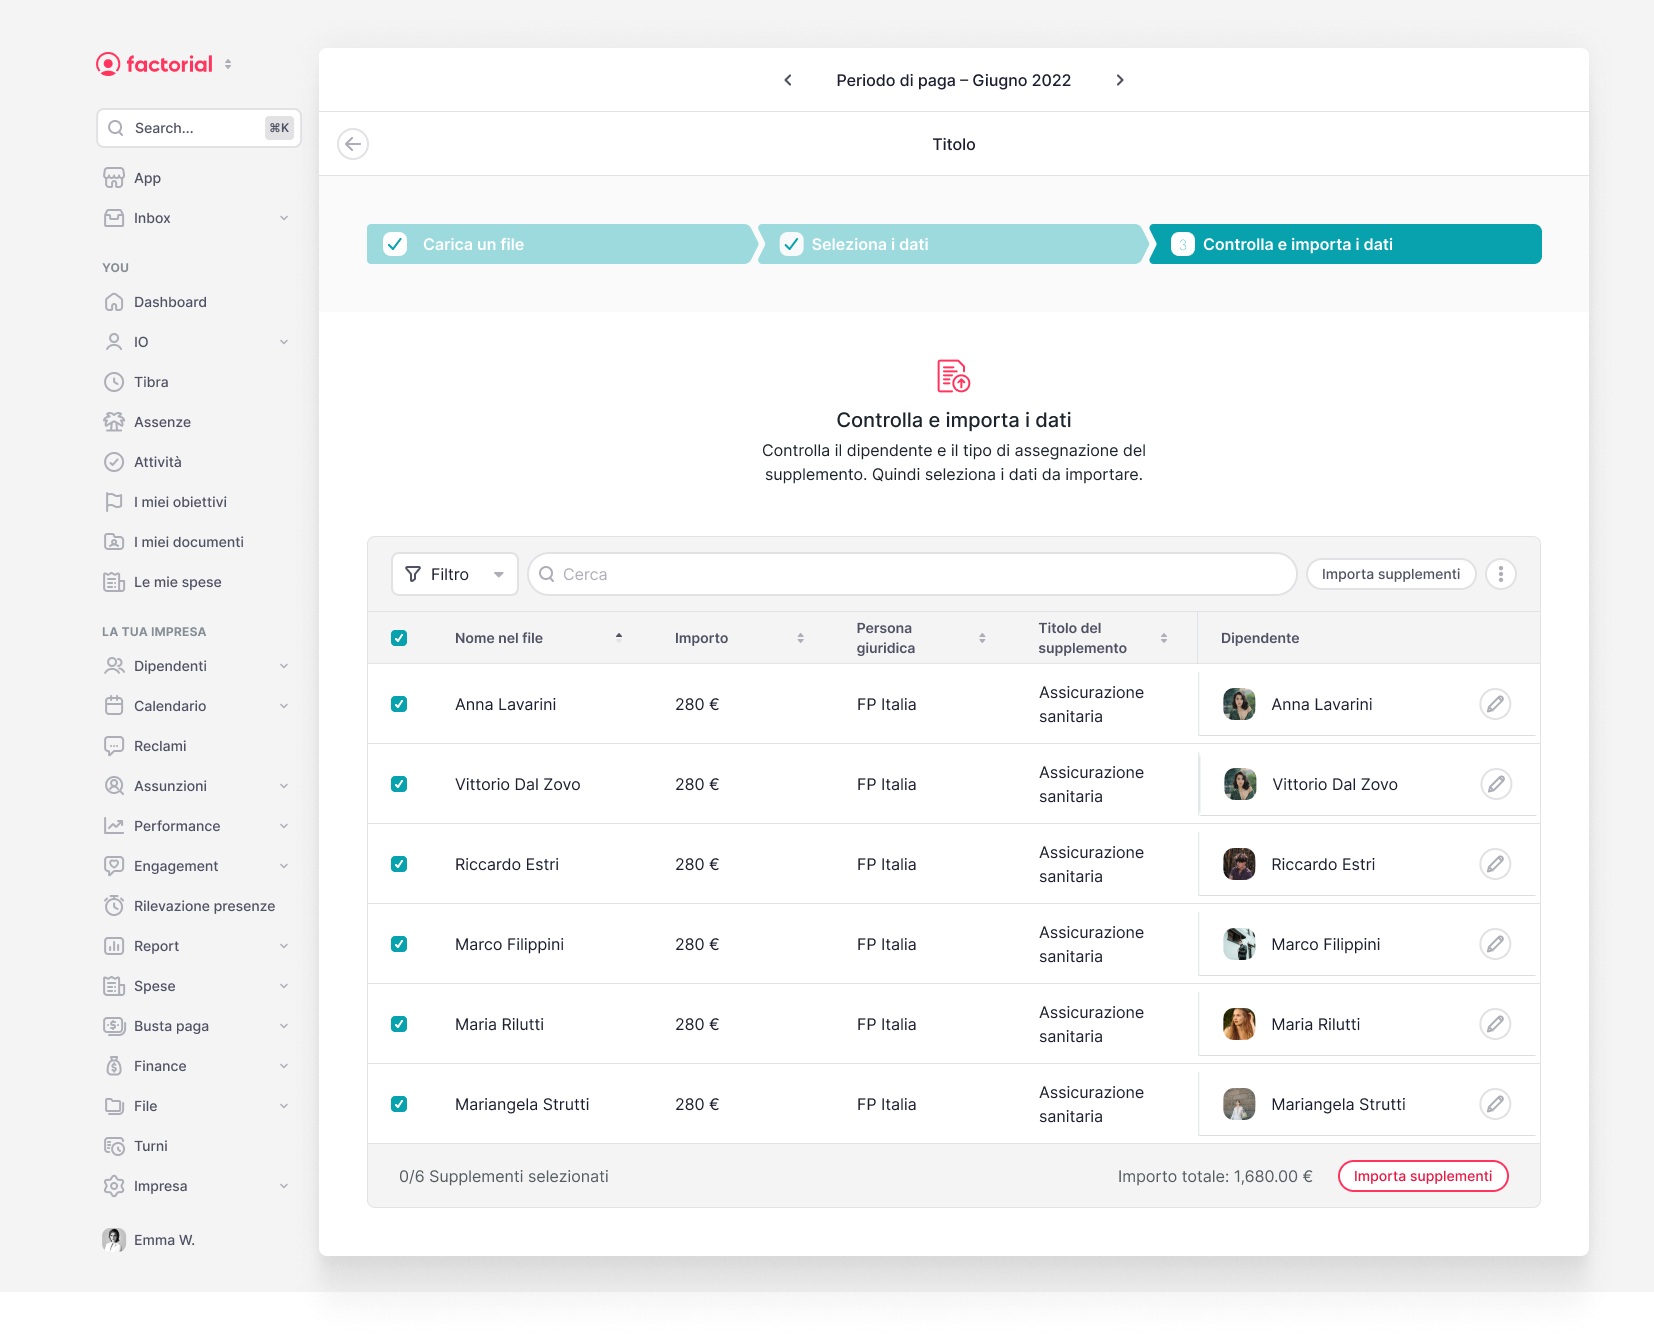Screen dimensions: 1654x1343
Task: Open the Impresa menu item
Action: pyautogui.click(x=198, y=1186)
